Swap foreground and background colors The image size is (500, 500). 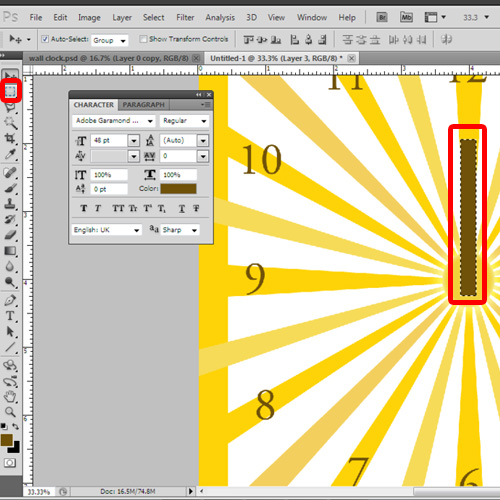pyautogui.click(x=15, y=426)
